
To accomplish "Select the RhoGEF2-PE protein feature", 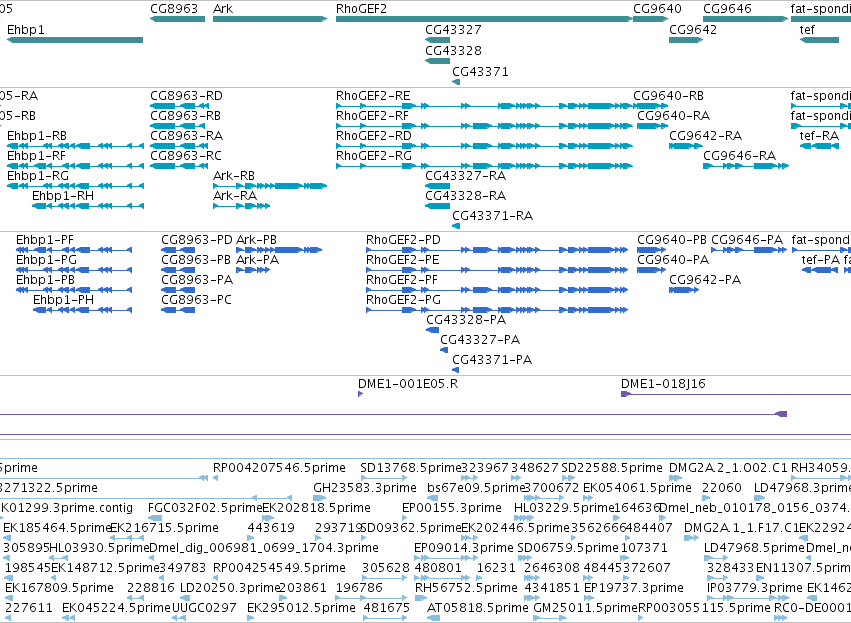I will pyautogui.click(x=497, y=270).
